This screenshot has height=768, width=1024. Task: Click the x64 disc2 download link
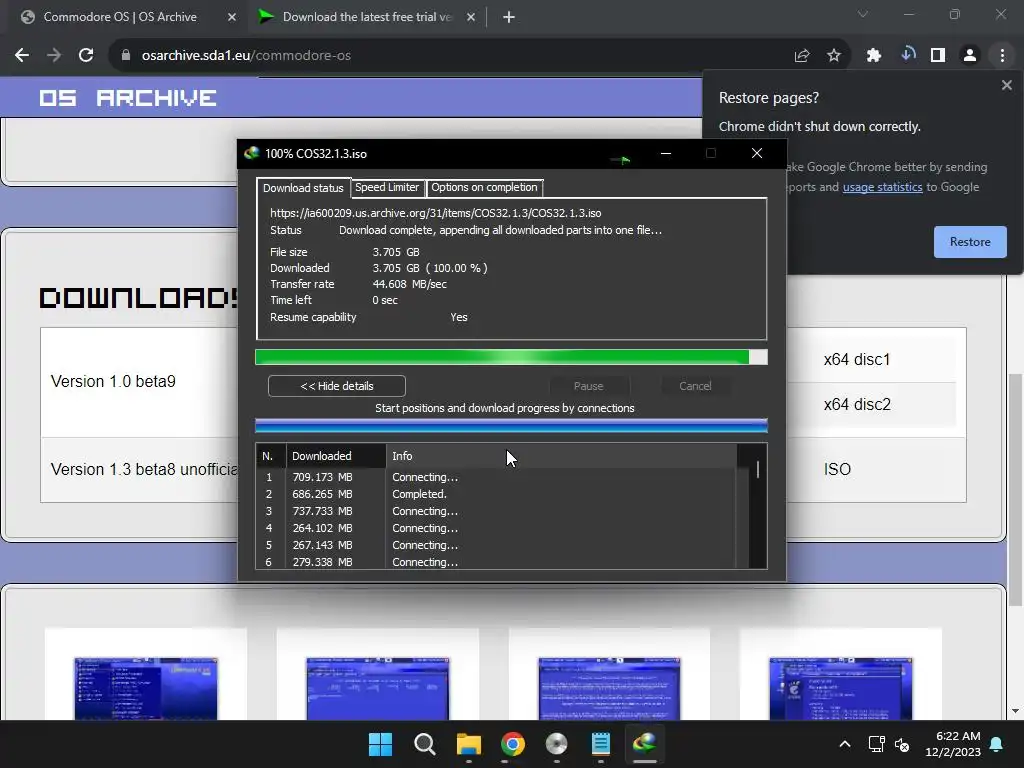pyautogui.click(x=857, y=405)
